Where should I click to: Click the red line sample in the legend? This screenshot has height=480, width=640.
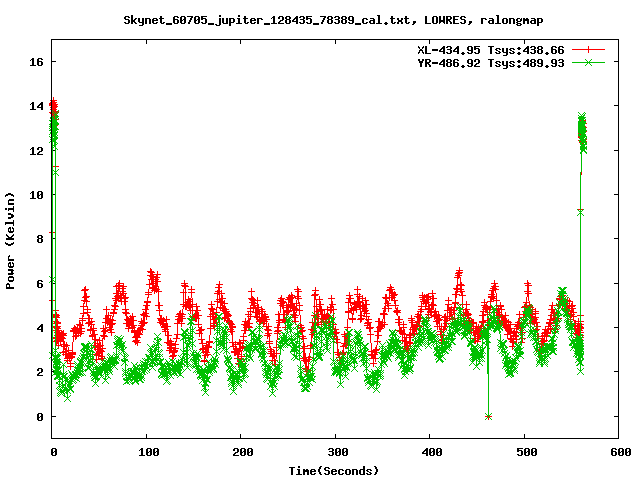point(588,50)
